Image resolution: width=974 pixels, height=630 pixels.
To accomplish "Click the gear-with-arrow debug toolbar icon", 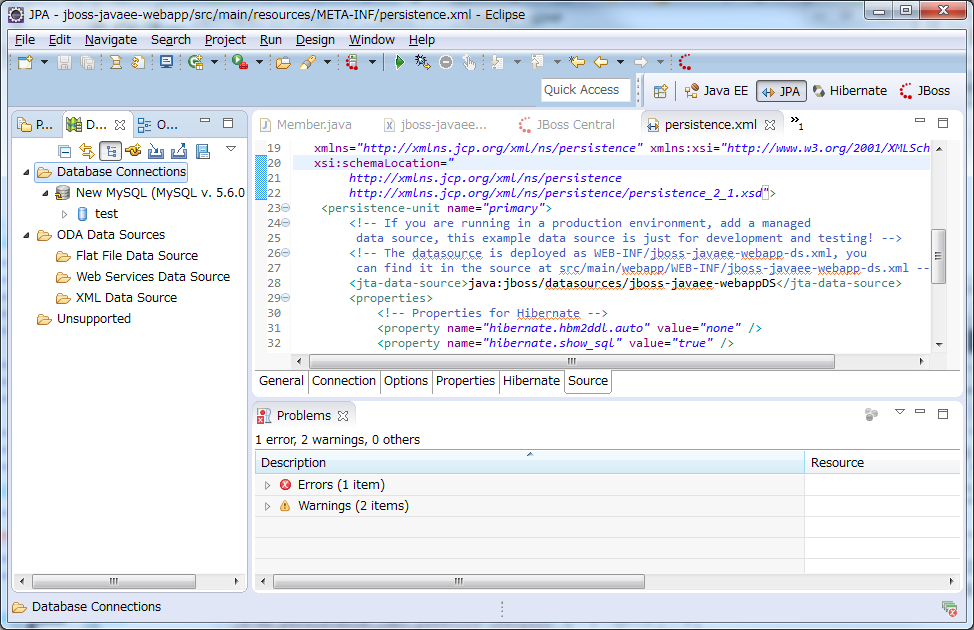I will click(422, 62).
